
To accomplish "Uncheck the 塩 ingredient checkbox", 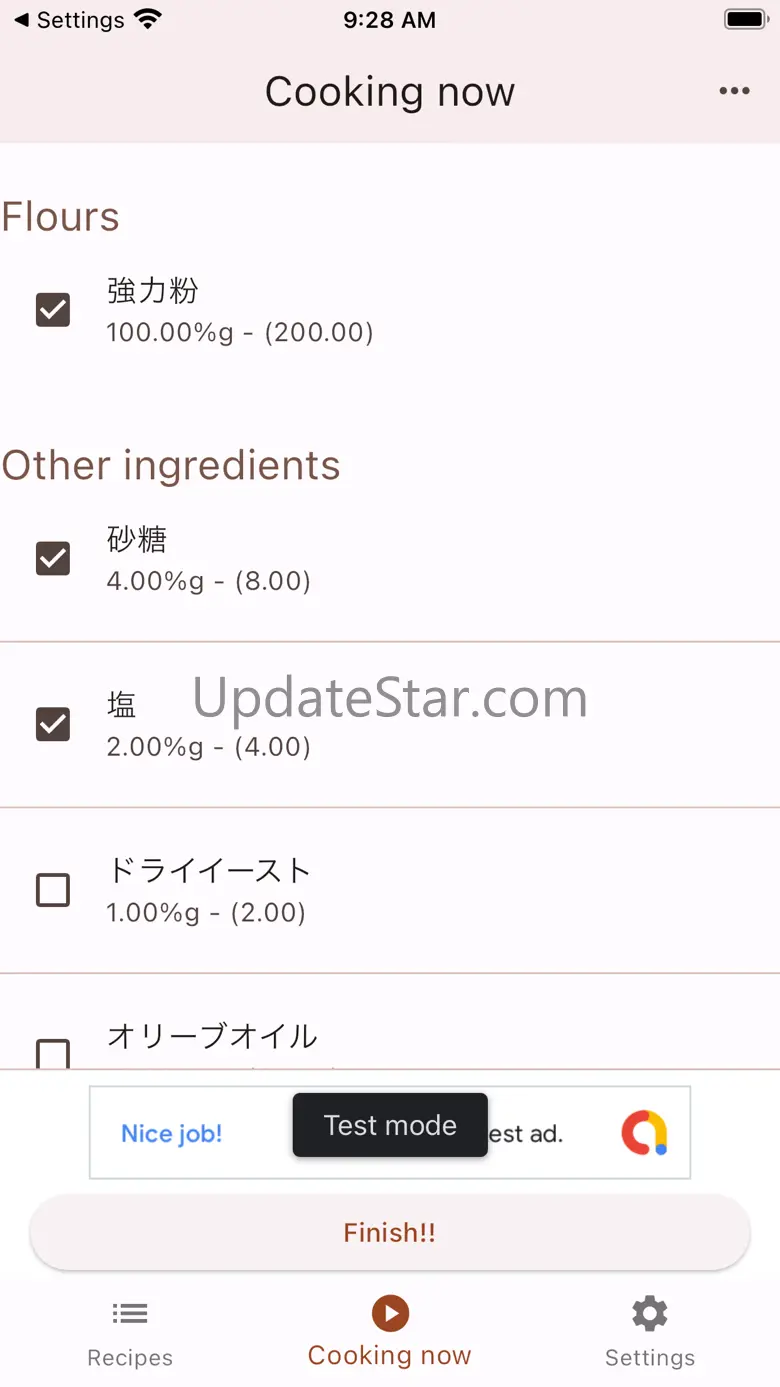I will (53, 724).
